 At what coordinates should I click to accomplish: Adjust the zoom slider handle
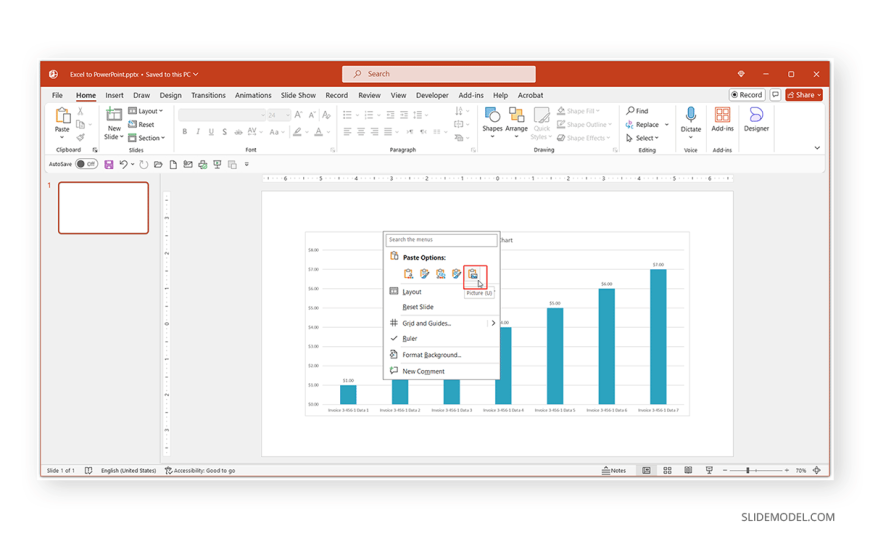tap(747, 470)
